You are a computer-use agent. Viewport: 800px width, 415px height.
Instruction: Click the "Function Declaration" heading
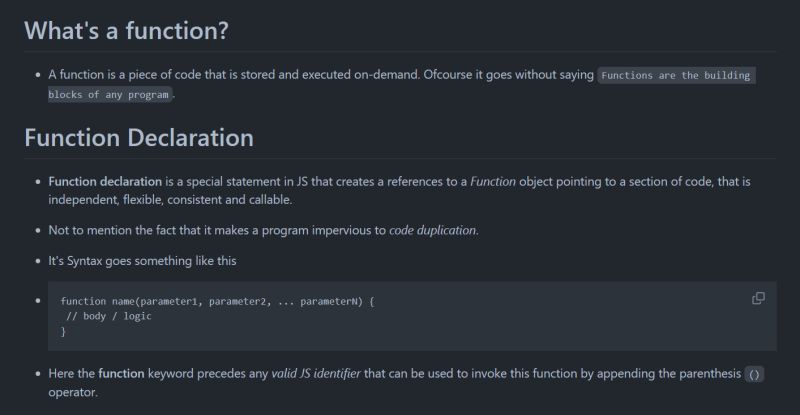click(x=139, y=138)
